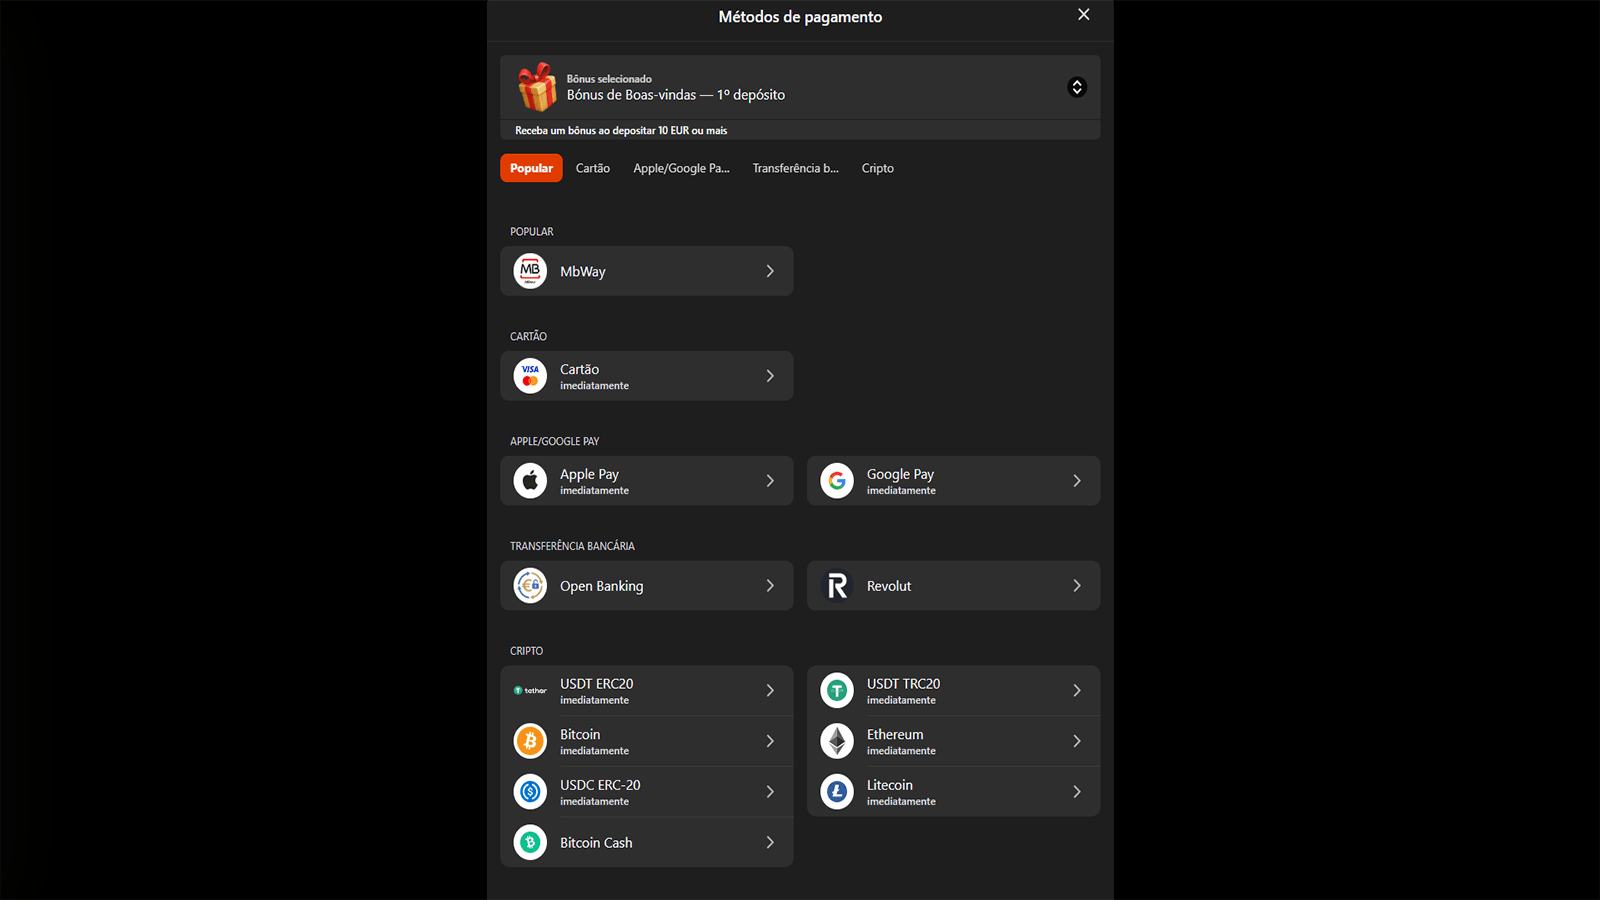Click 'Bónus de Boas-vindas — 1º depósito' text

(676, 95)
